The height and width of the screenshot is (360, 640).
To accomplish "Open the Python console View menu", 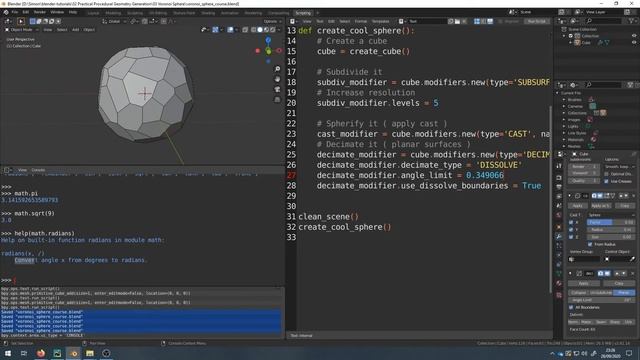I will pyautogui.click(x=22, y=170).
